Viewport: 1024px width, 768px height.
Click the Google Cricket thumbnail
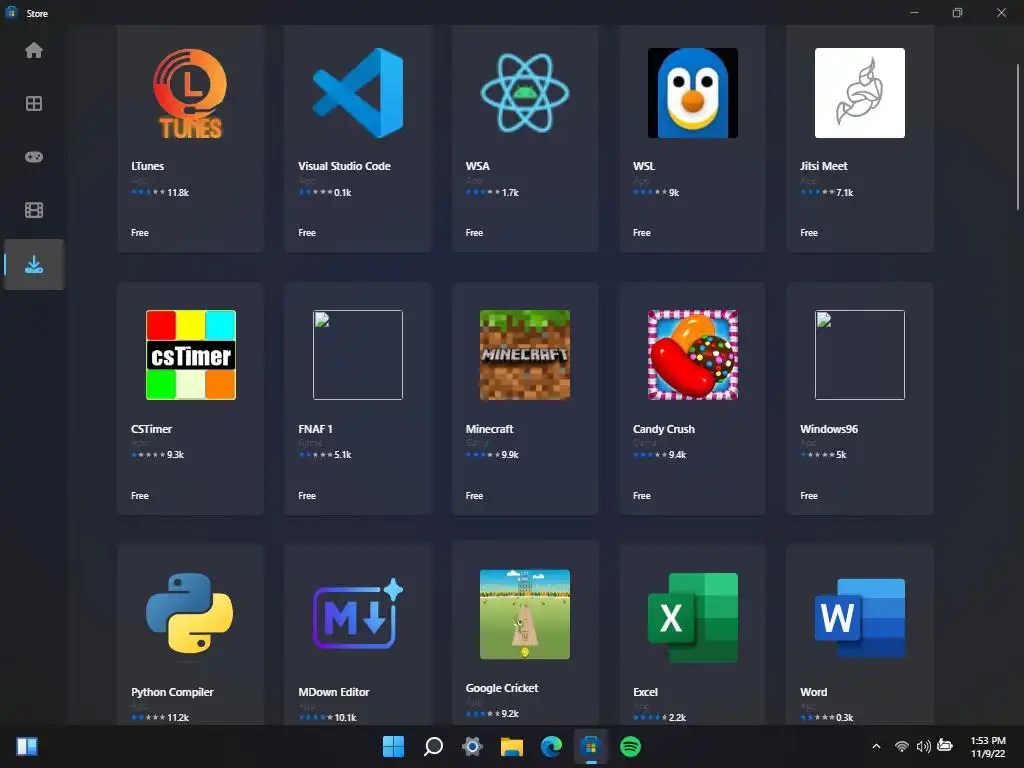pos(525,614)
